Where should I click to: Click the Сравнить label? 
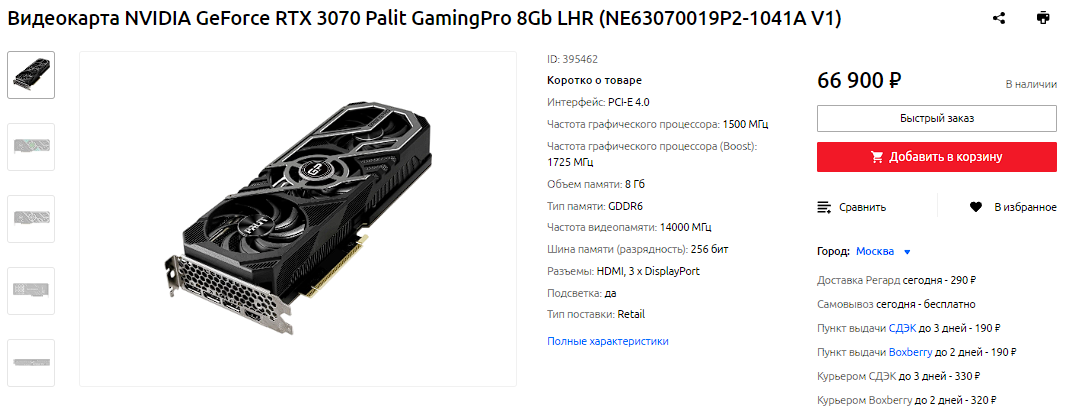pyautogui.click(x=862, y=207)
